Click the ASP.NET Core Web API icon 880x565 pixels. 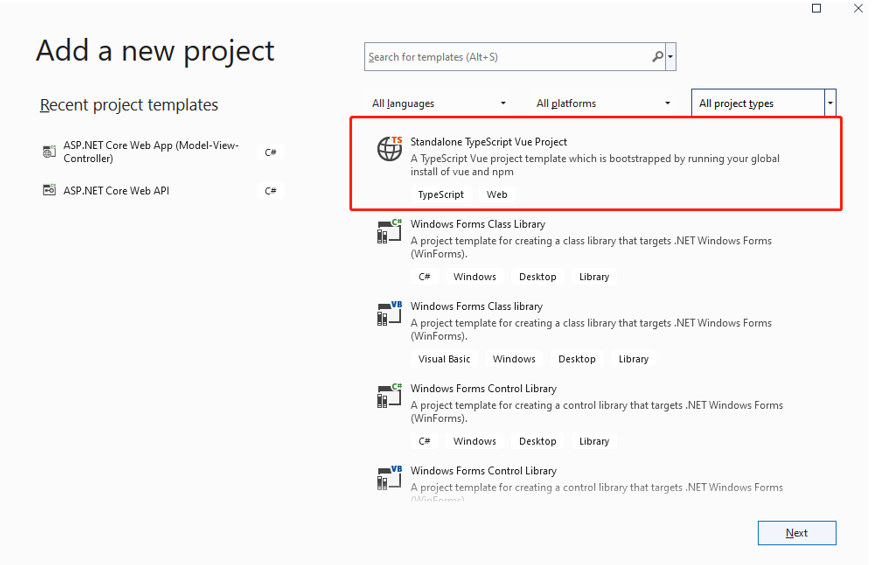[x=49, y=190]
